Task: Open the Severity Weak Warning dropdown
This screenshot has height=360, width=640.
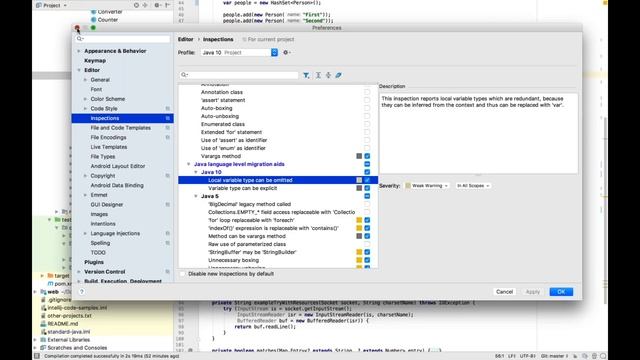Action: [427, 186]
